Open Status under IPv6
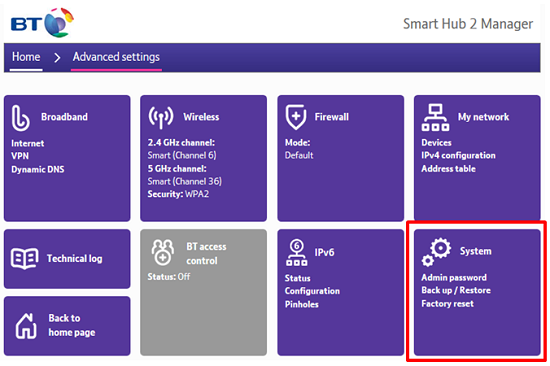550x366 pixels. point(297,278)
